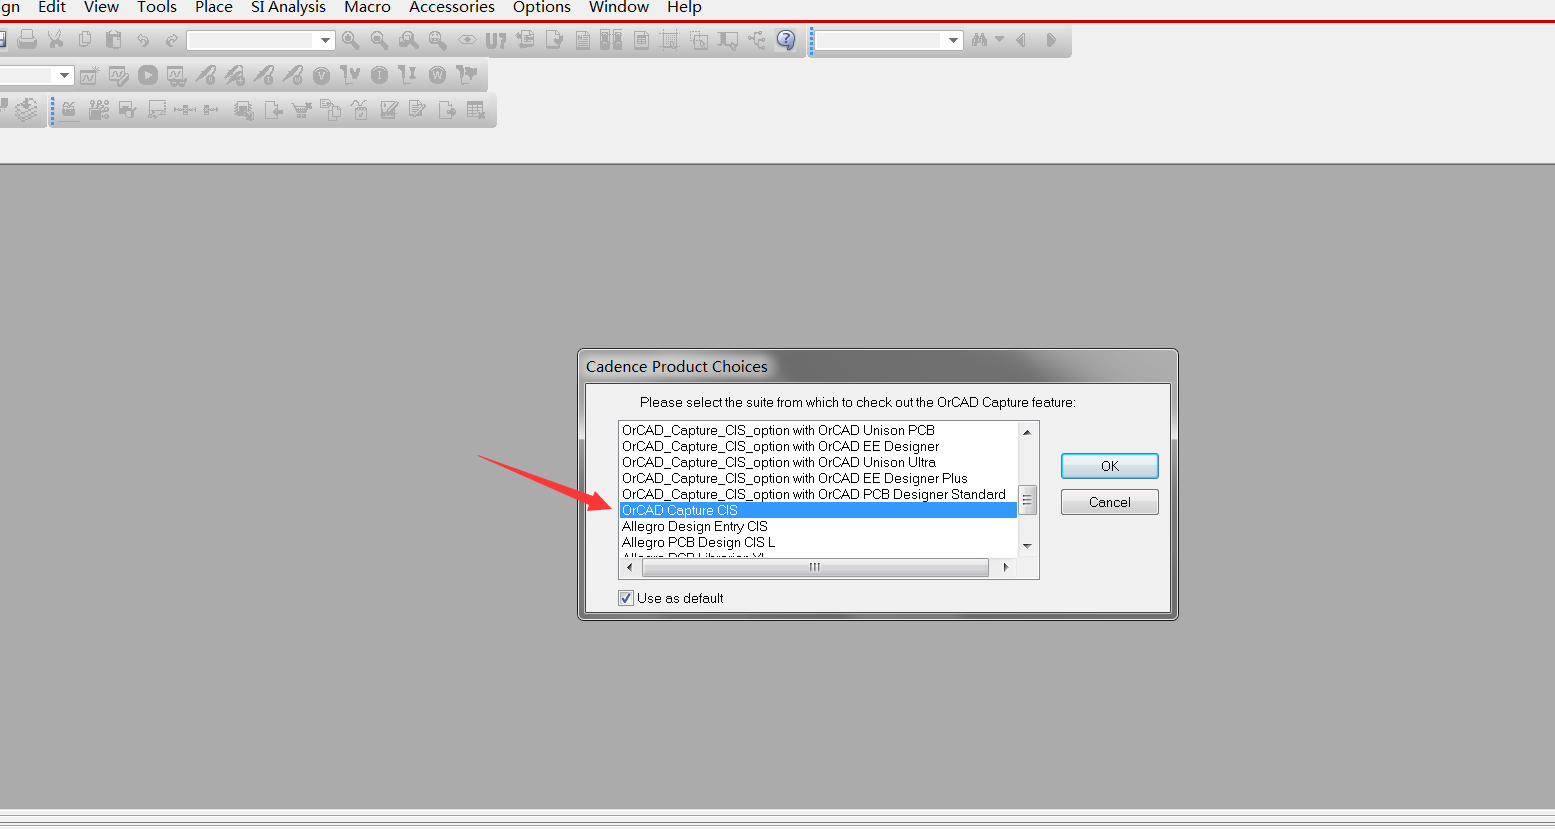Toggle snap to grid on the toolbar
This screenshot has height=829, width=1555.
(x=668, y=40)
